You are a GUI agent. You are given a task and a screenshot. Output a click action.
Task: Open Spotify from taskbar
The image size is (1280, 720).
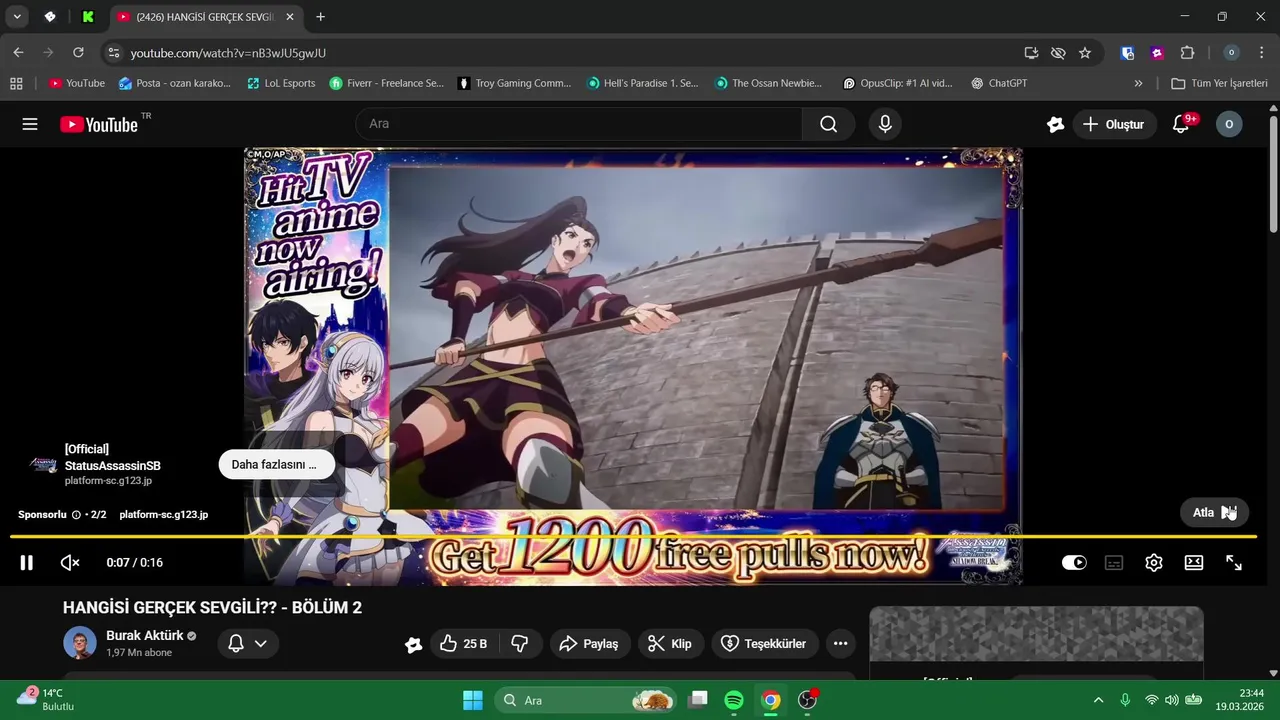click(x=734, y=700)
